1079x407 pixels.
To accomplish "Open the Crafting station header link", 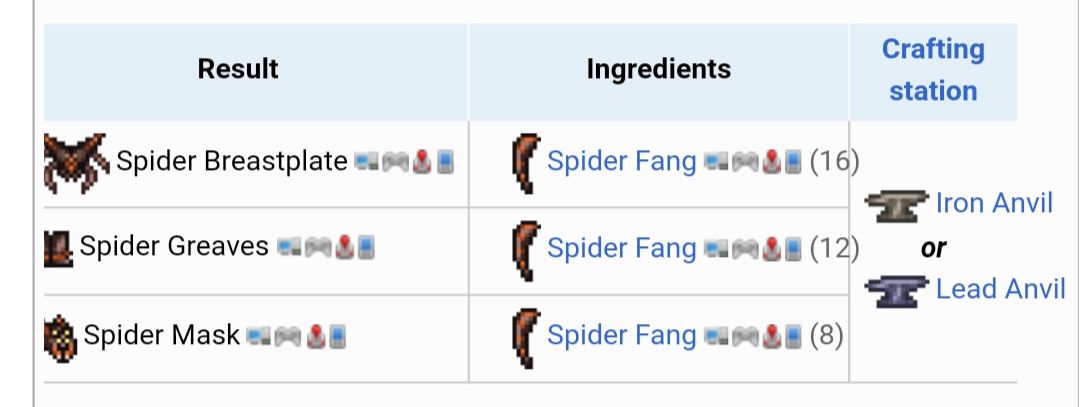I will pos(933,70).
